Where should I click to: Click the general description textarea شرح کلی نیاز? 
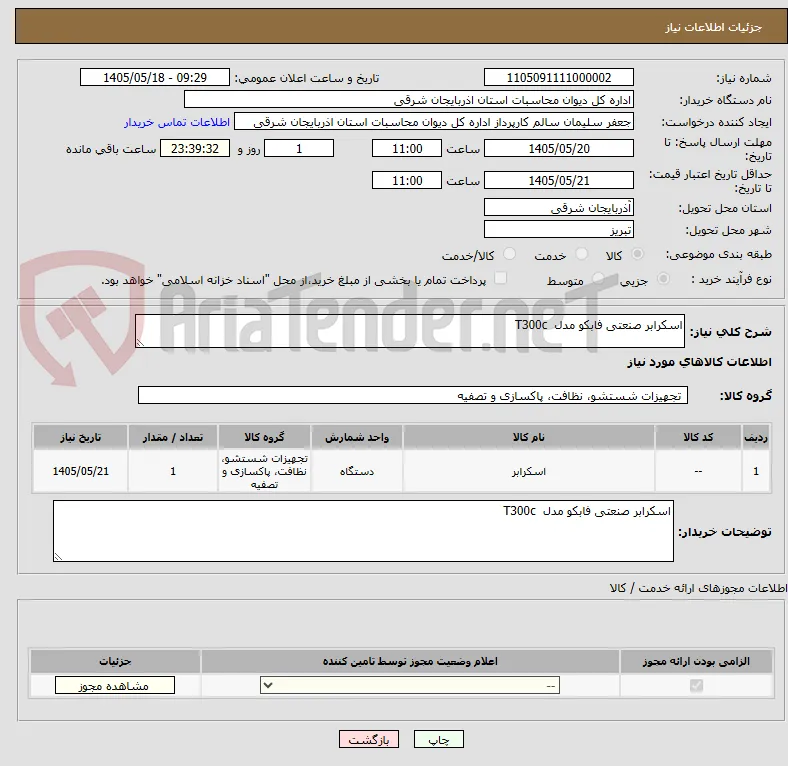[x=410, y=331]
